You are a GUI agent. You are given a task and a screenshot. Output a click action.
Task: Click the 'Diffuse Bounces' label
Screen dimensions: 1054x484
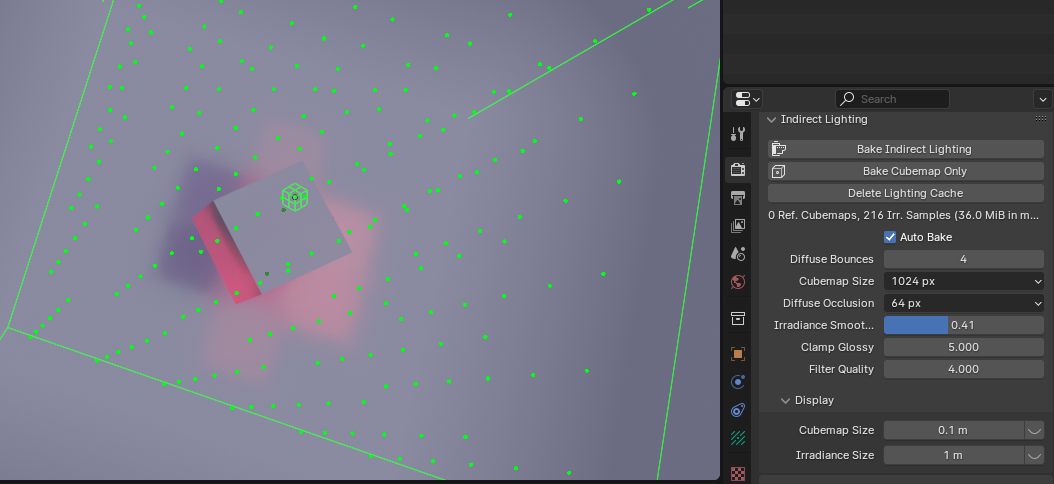[832, 259]
